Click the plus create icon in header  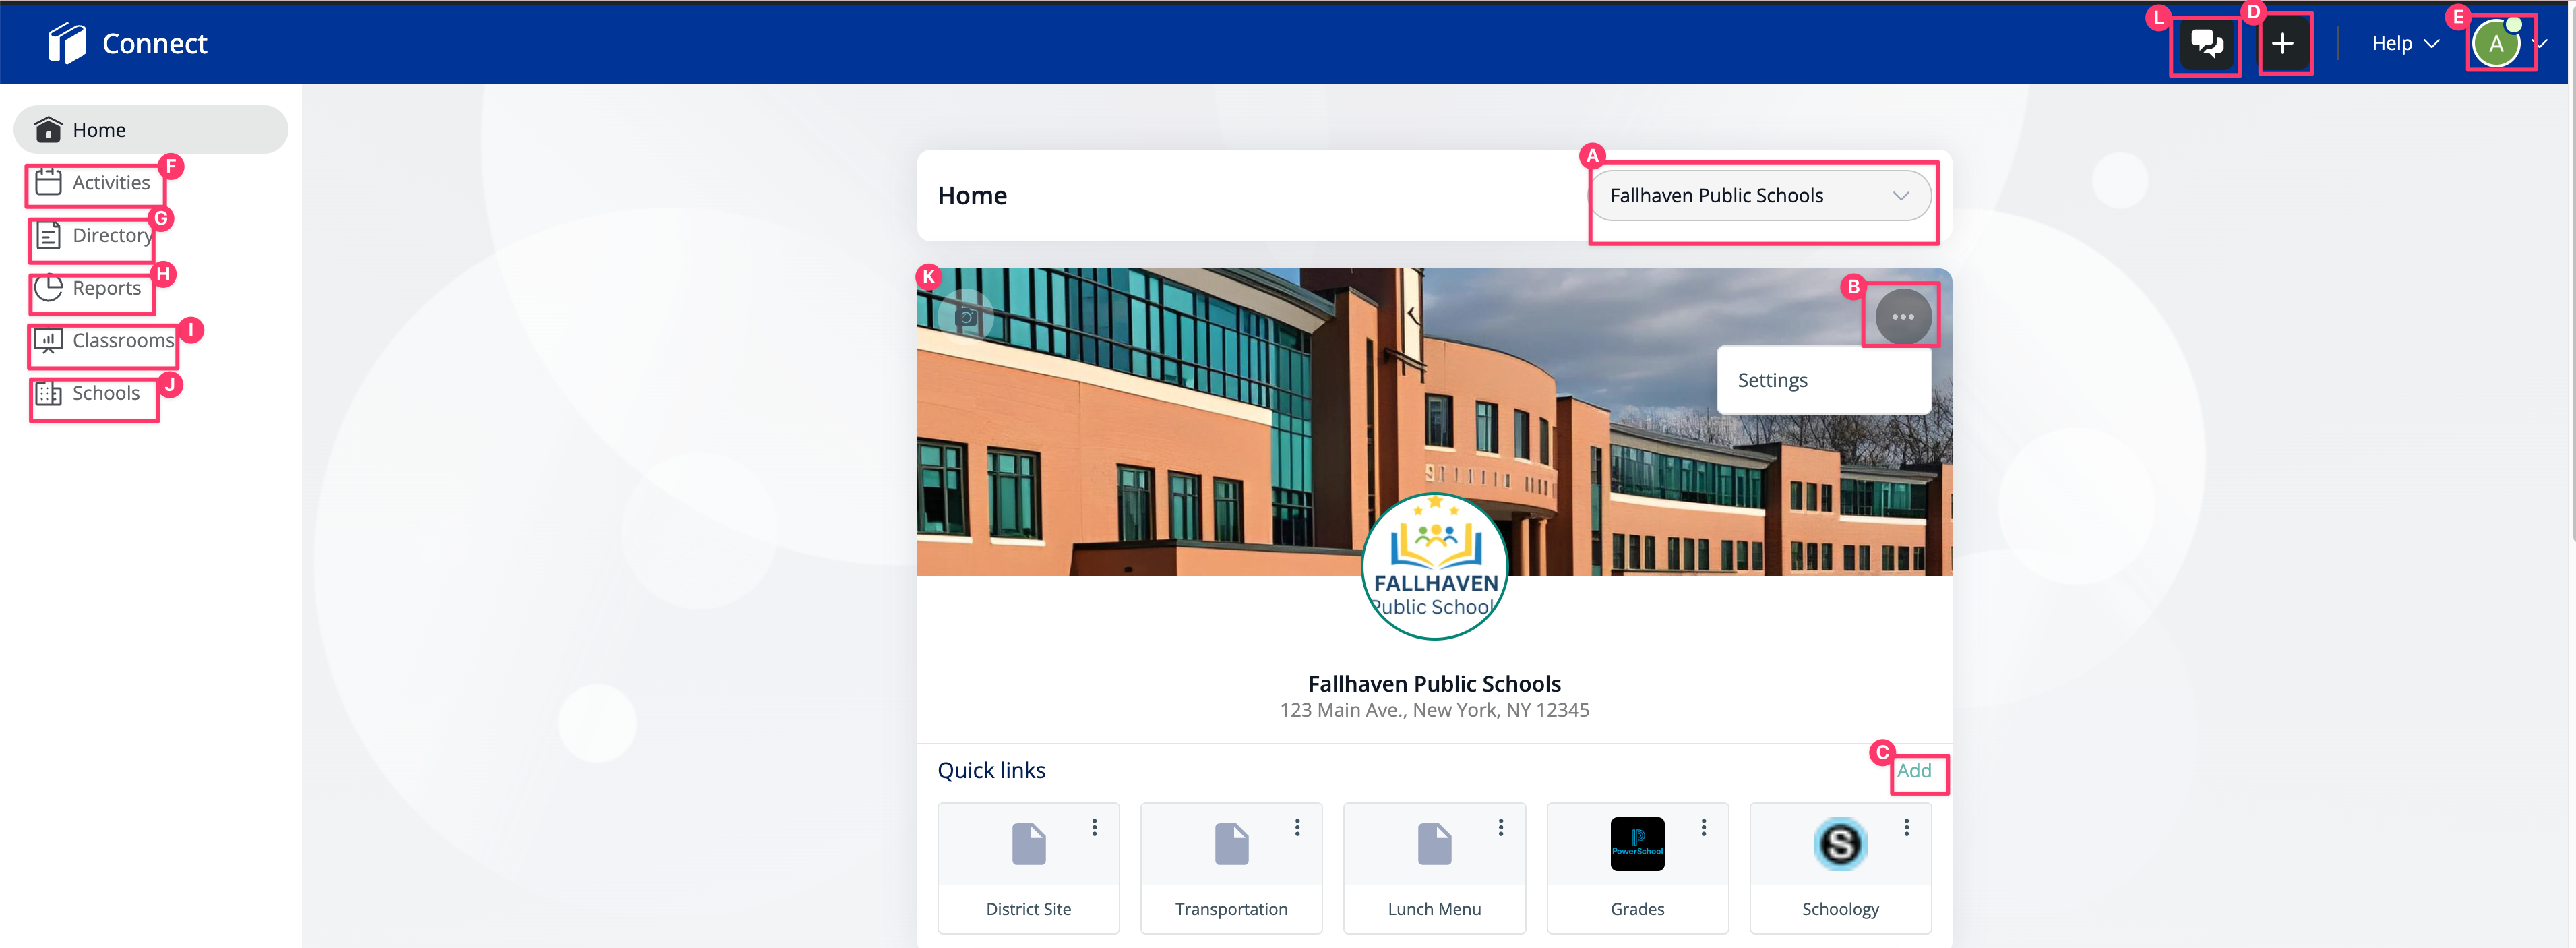(2282, 43)
